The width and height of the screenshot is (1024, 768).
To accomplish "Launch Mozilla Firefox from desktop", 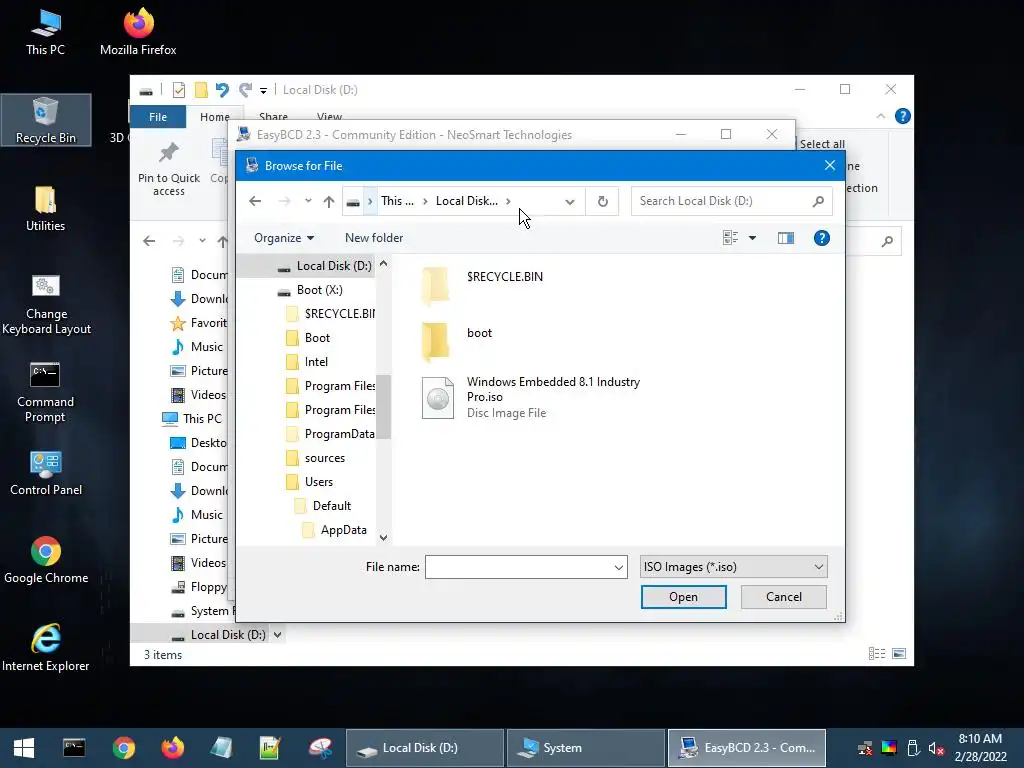I will tap(138, 31).
